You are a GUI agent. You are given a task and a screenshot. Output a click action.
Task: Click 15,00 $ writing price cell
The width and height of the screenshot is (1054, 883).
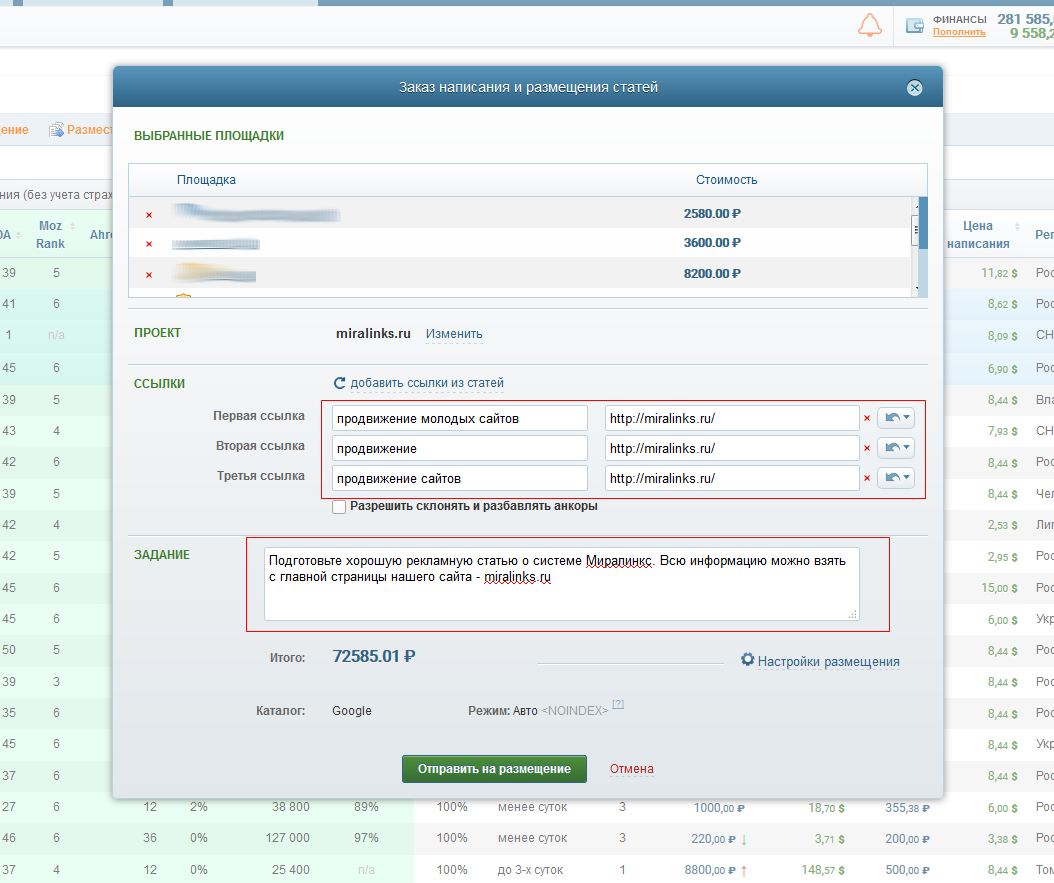pyautogui.click(x=999, y=588)
